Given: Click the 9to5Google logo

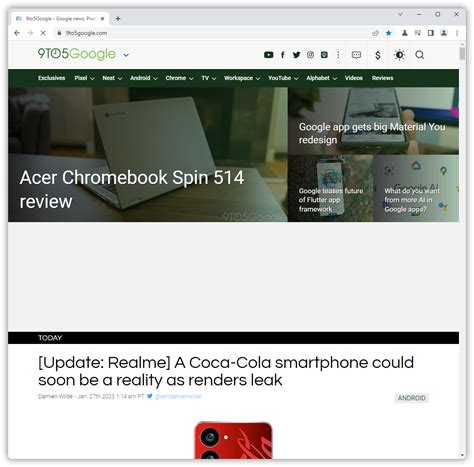Looking at the screenshot, I should coord(77,54).
